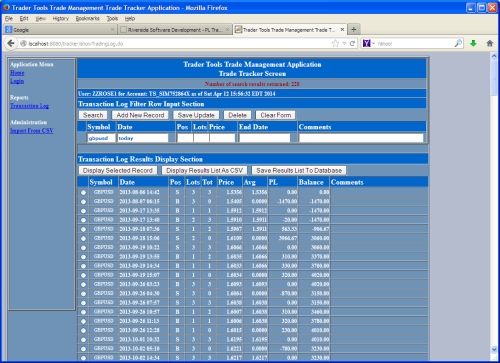The width and height of the screenshot is (500, 363).
Task: Open the Tools menu
Action: [x=112, y=18]
